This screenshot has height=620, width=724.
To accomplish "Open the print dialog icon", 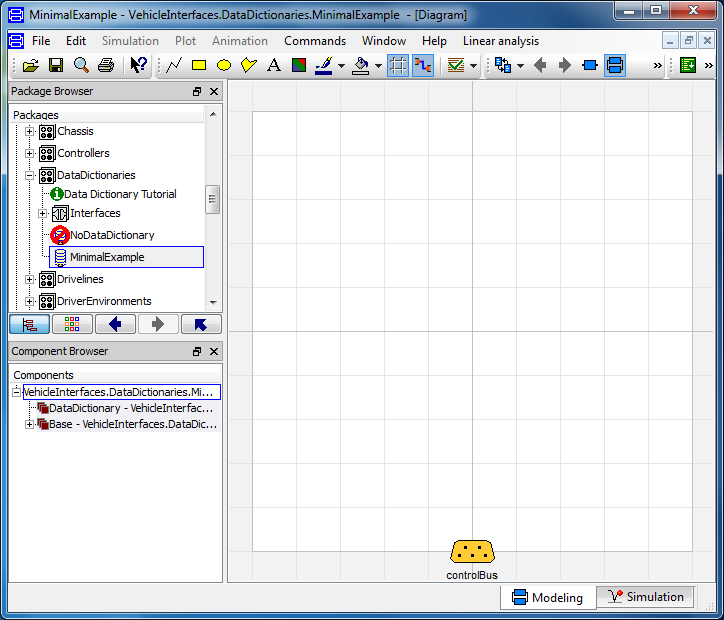I will 106,65.
